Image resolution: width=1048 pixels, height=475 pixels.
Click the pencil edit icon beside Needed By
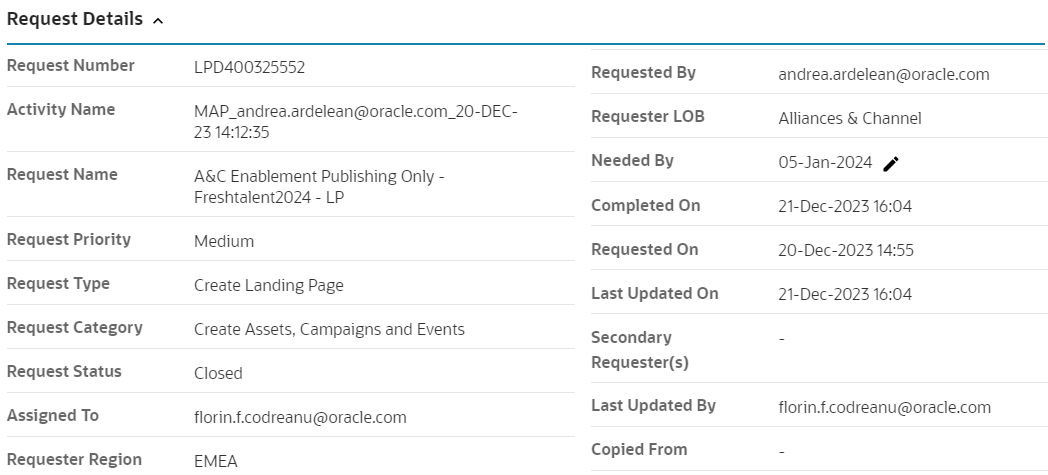click(x=891, y=164)
